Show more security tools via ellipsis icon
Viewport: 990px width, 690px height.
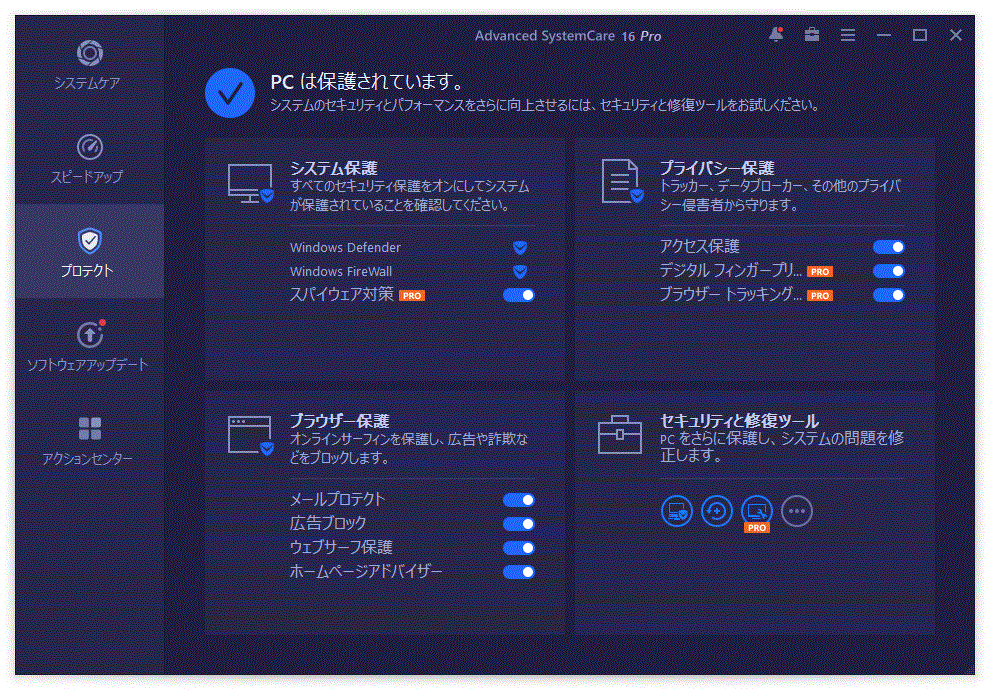(x=797, y=511)
